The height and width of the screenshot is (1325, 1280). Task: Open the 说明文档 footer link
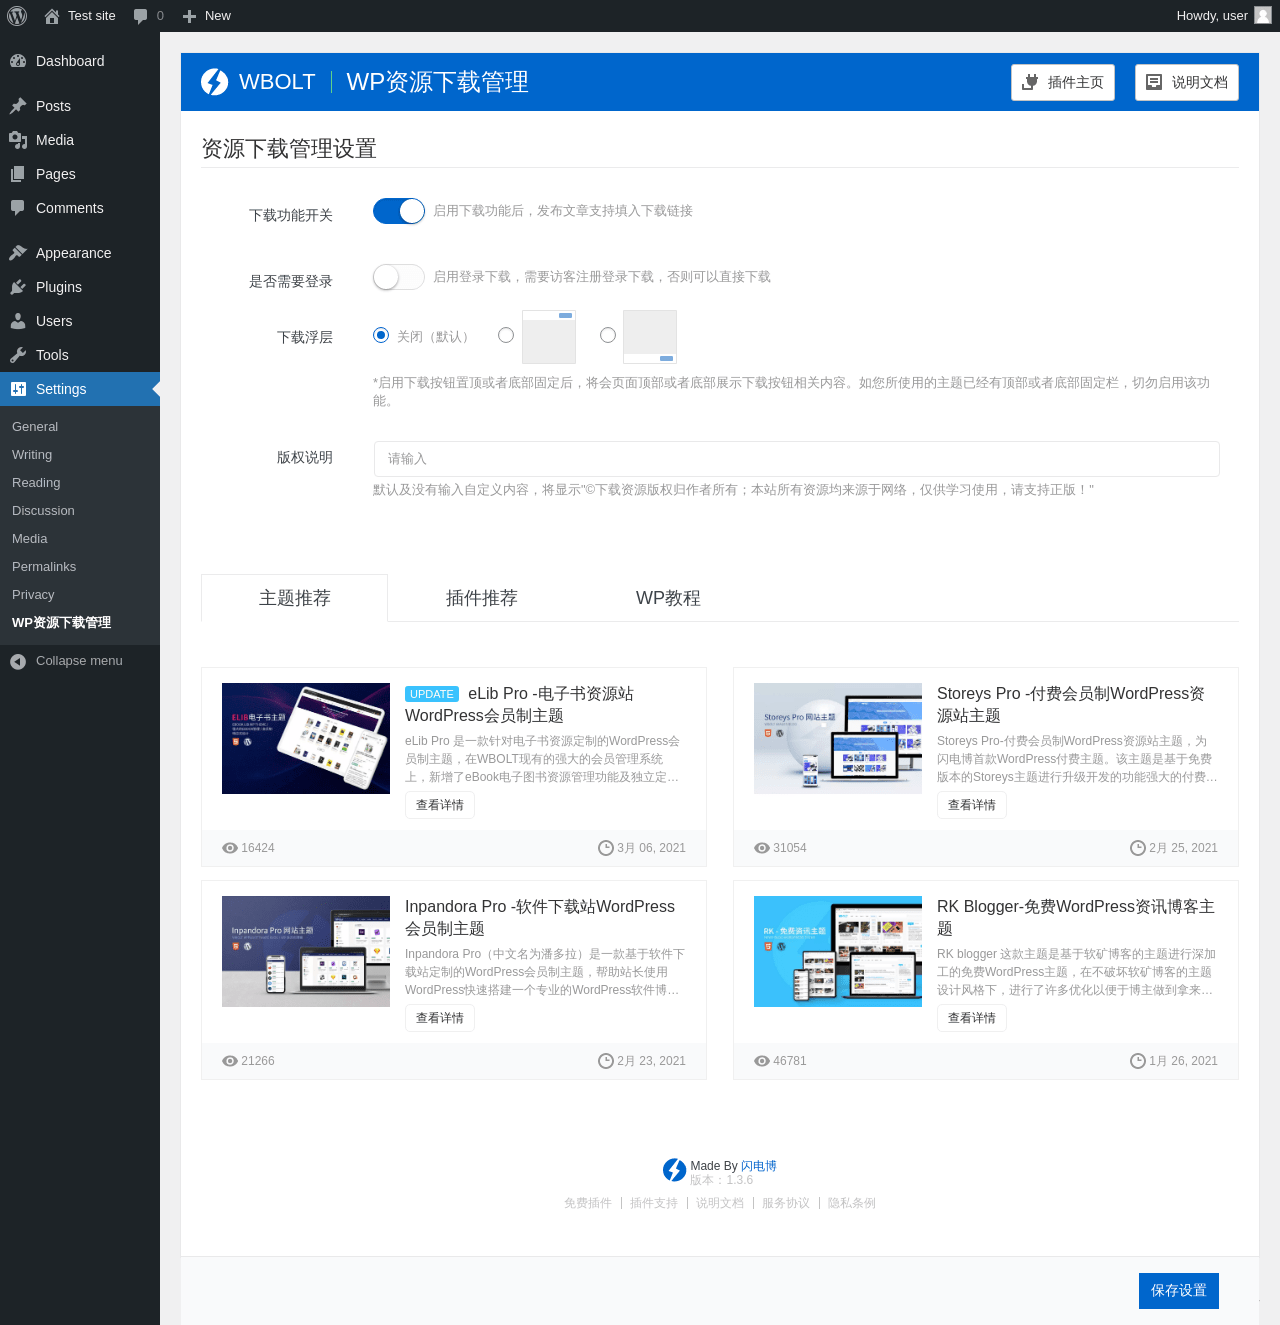720,1203
